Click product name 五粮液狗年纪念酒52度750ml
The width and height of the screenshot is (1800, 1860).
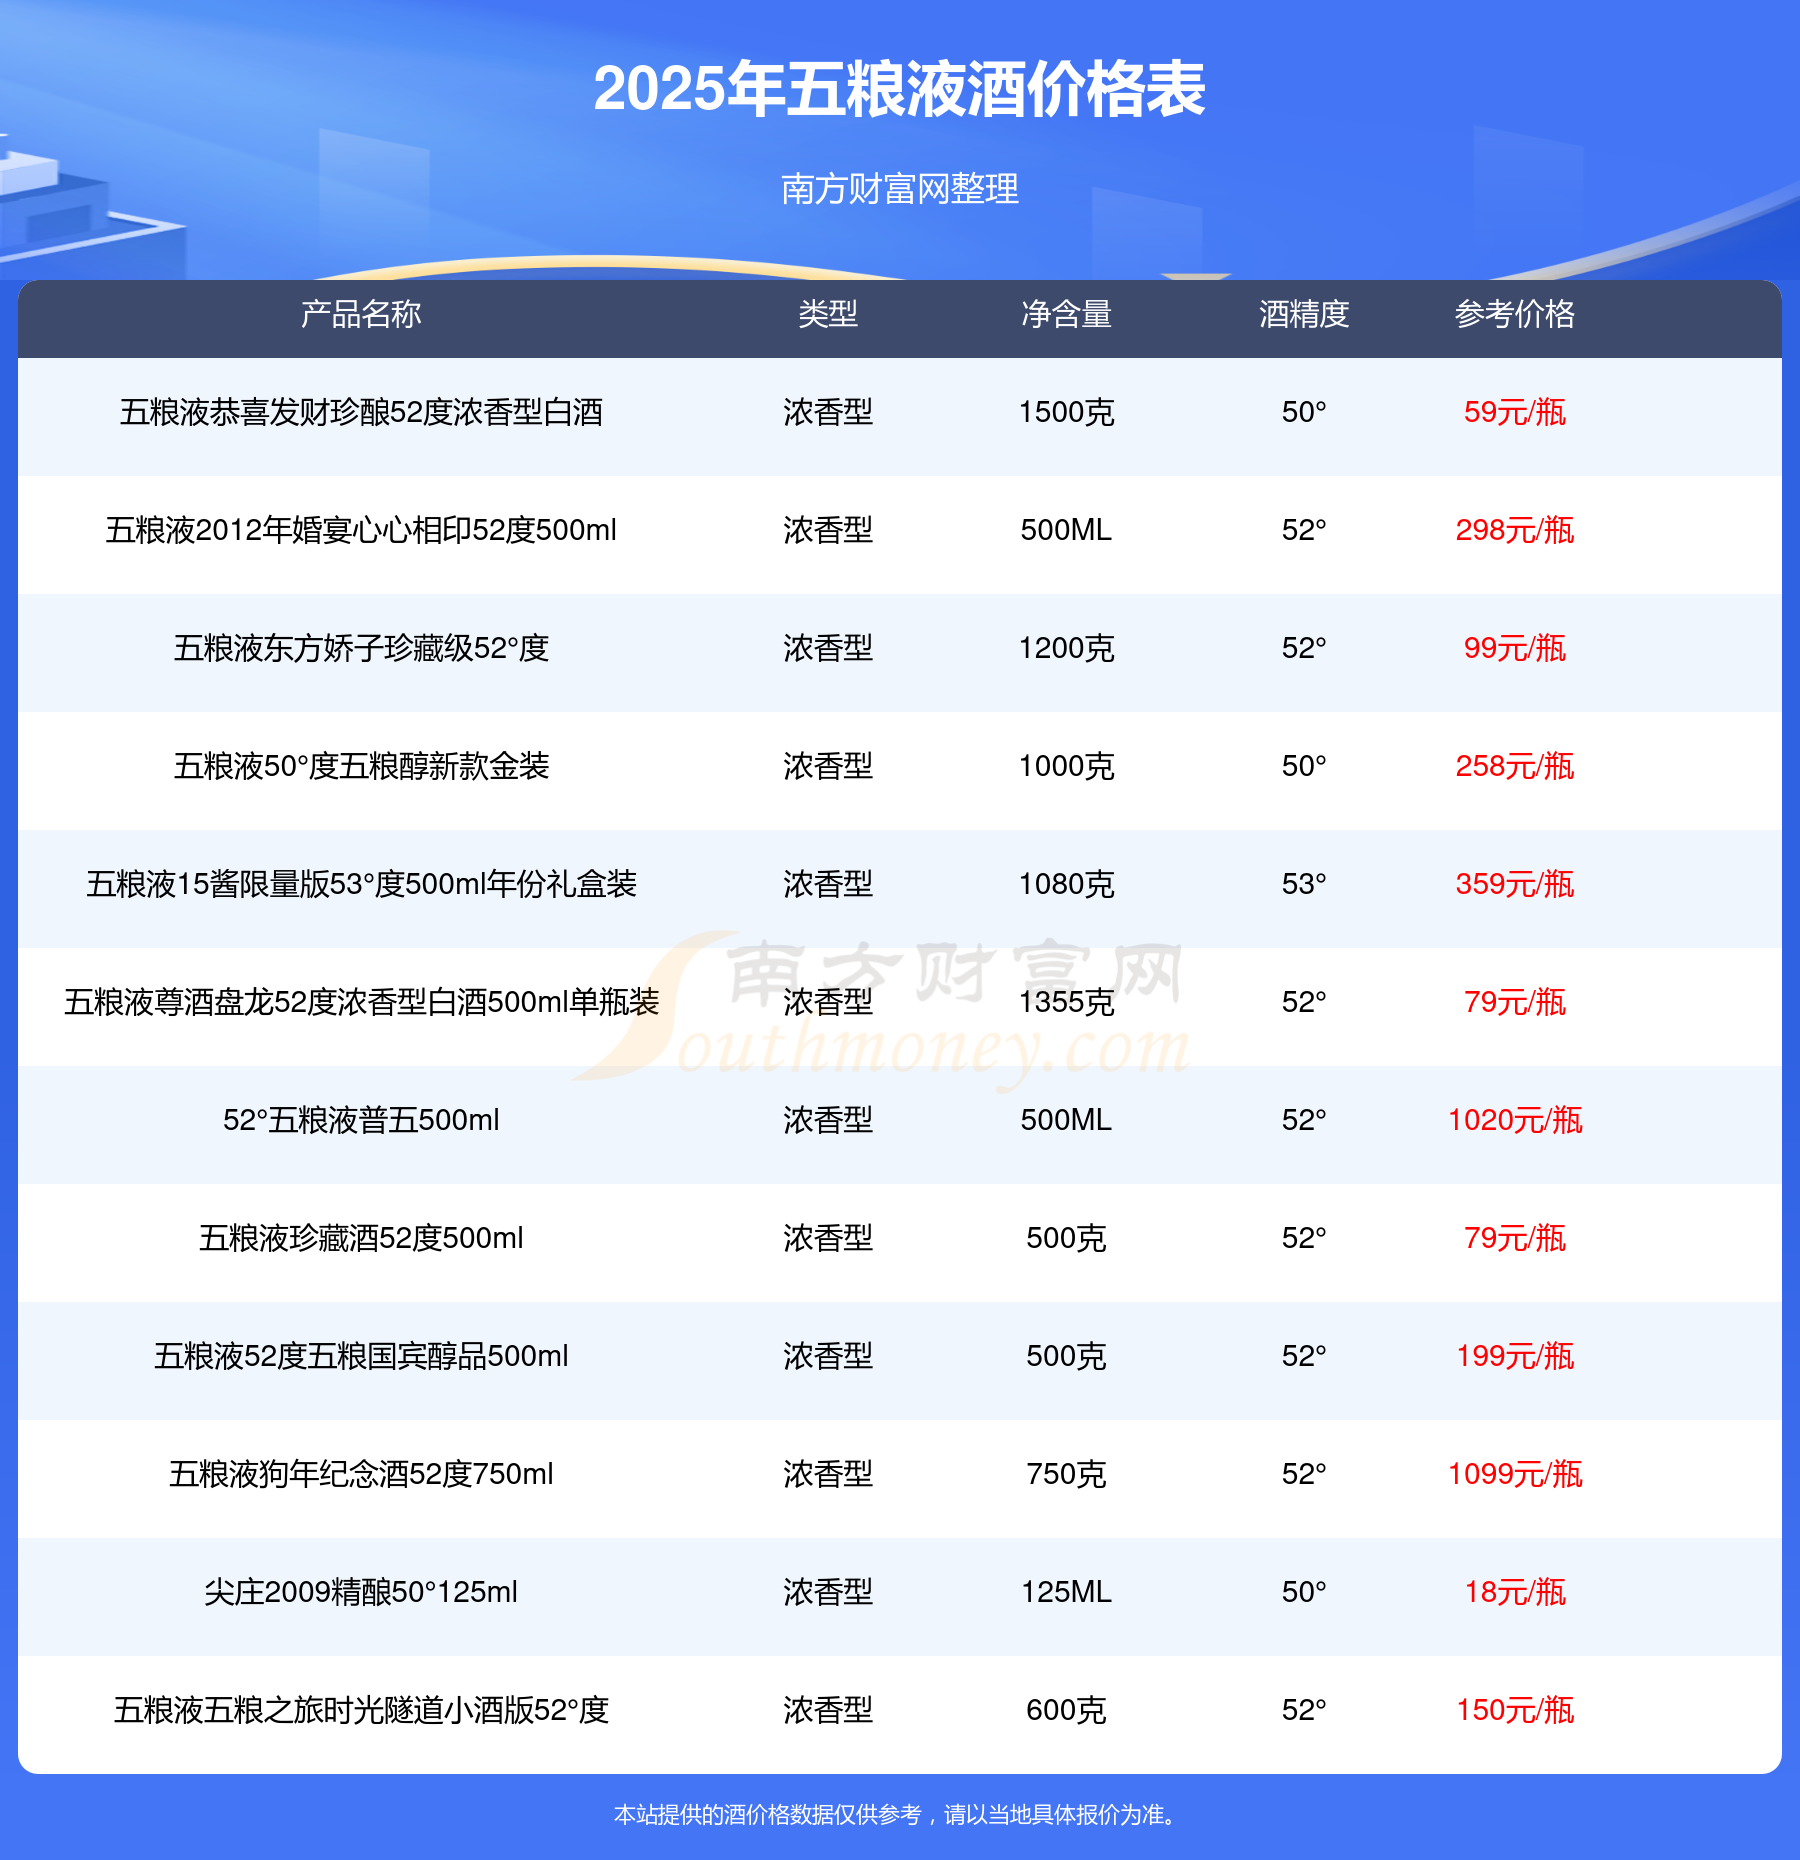[x=361, y=1474]
